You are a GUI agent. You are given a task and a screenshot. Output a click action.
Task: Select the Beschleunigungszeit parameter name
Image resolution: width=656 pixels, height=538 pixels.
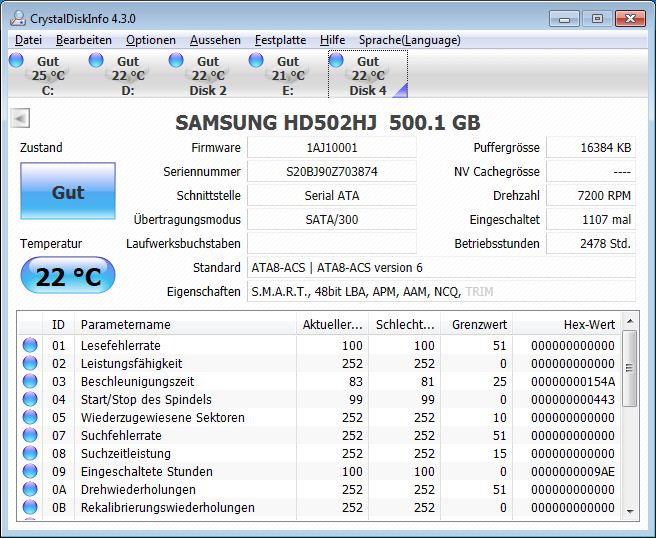tap(138, 382)
